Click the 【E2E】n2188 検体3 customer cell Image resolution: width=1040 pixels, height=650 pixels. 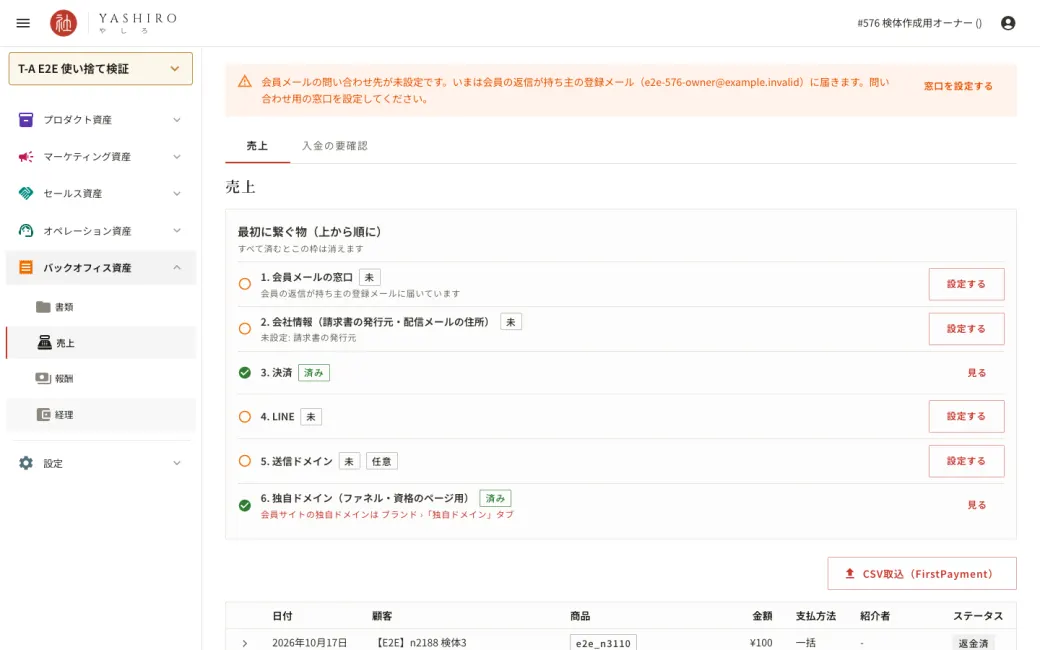click(421, 643)
